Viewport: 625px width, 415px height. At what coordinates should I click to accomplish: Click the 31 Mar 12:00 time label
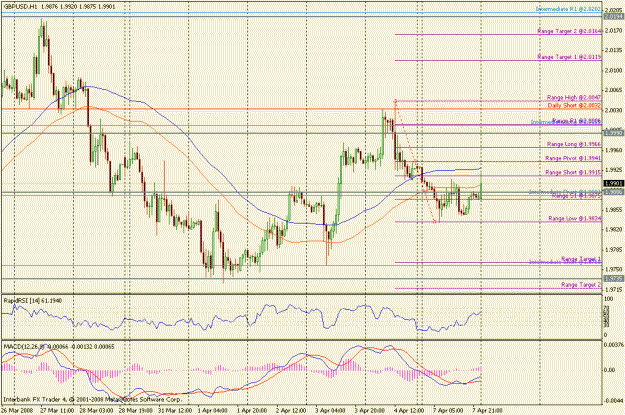tap(175, 410)
